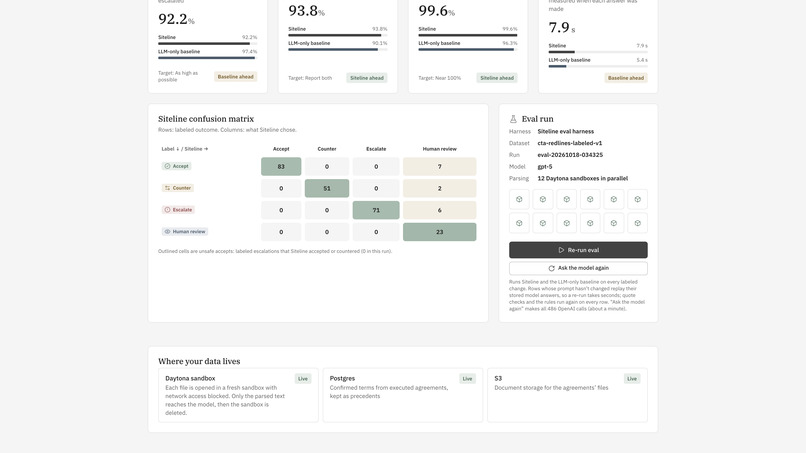Click the Human review column header
Viewport: 806px width, 453px height.
tap(439, 149)
